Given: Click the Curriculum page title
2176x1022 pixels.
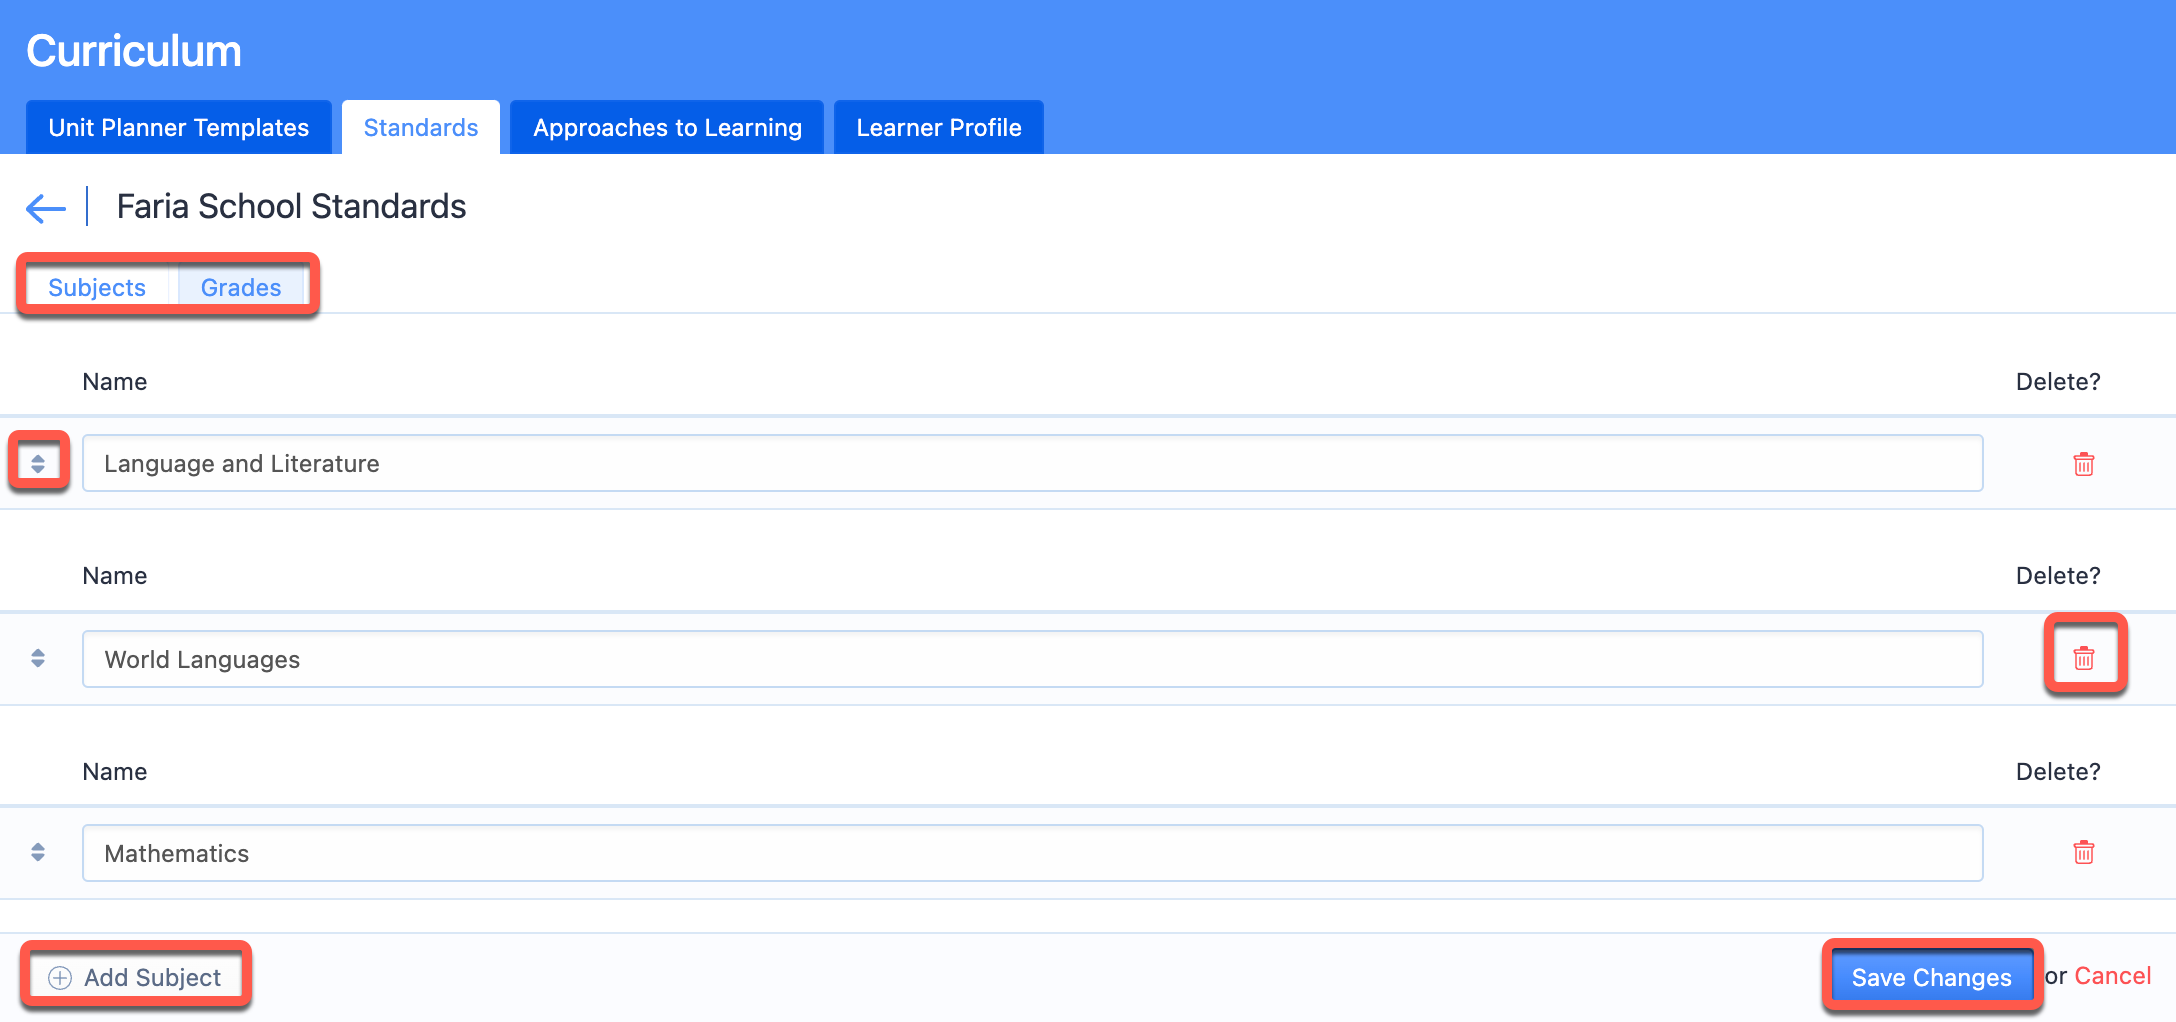Looking at the screenshot, I should click(x=134, y=50).
